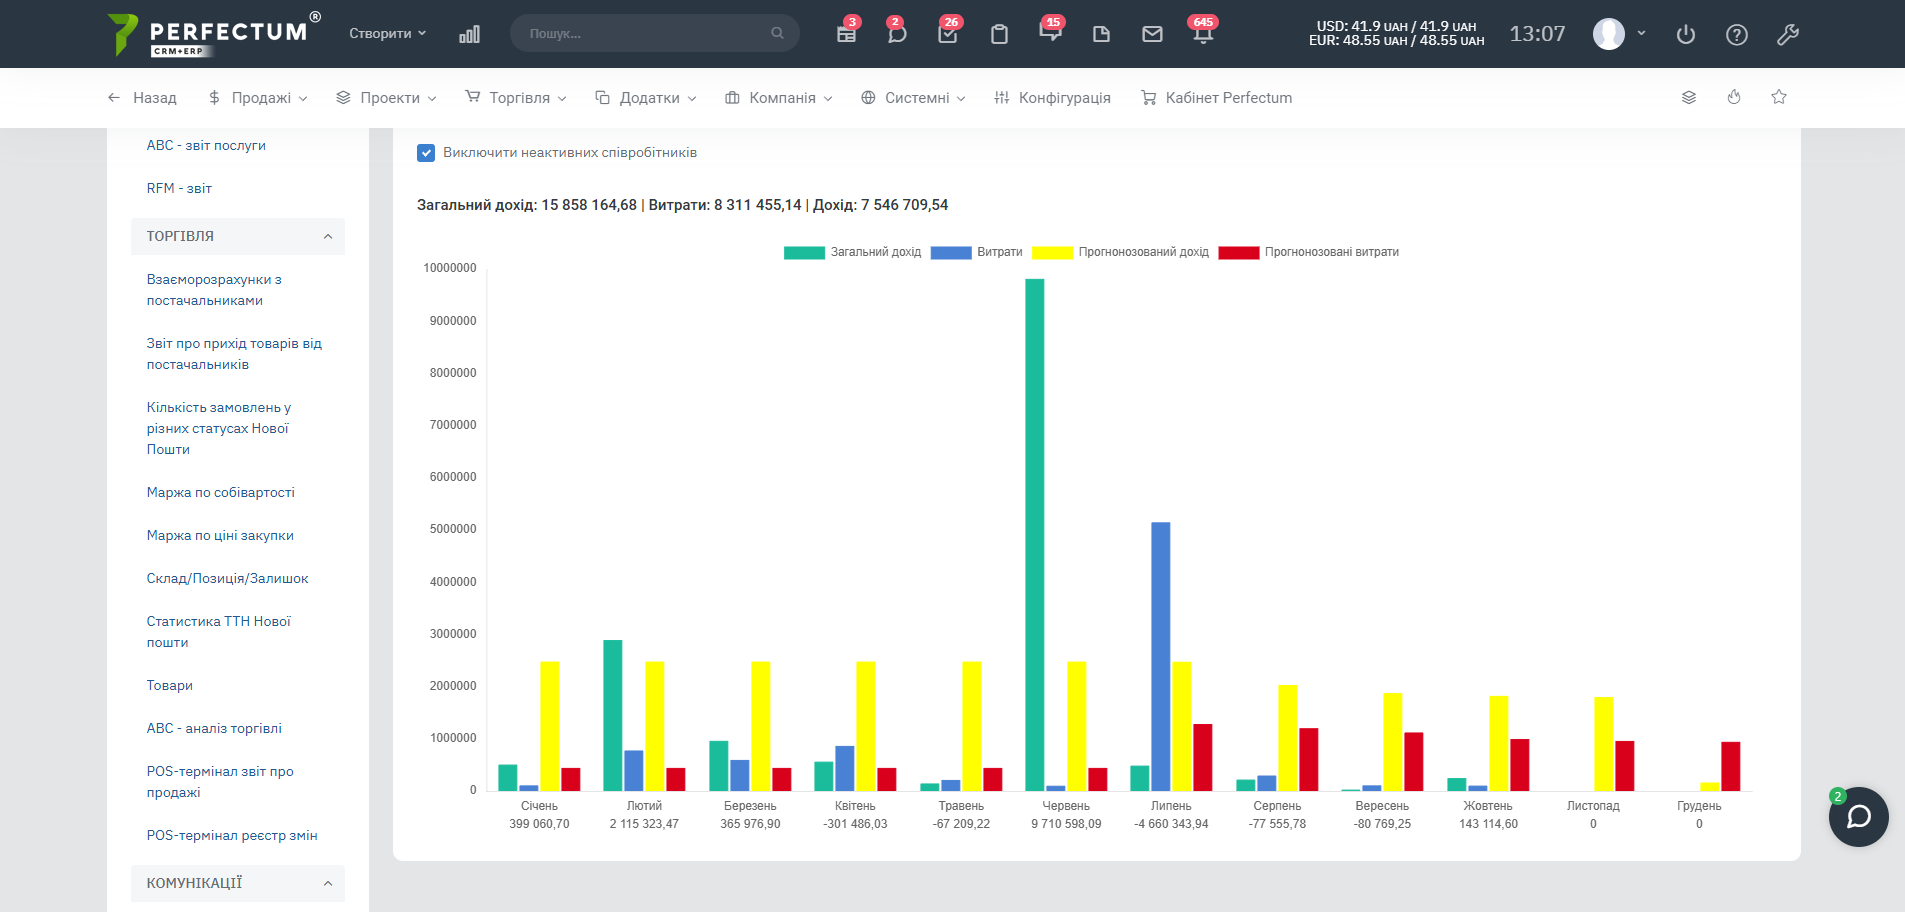Toggle 'Прогнонозовані витрати' legend series
Viewport: 1905px width, 912px height.
click(x=1309, y=252)
